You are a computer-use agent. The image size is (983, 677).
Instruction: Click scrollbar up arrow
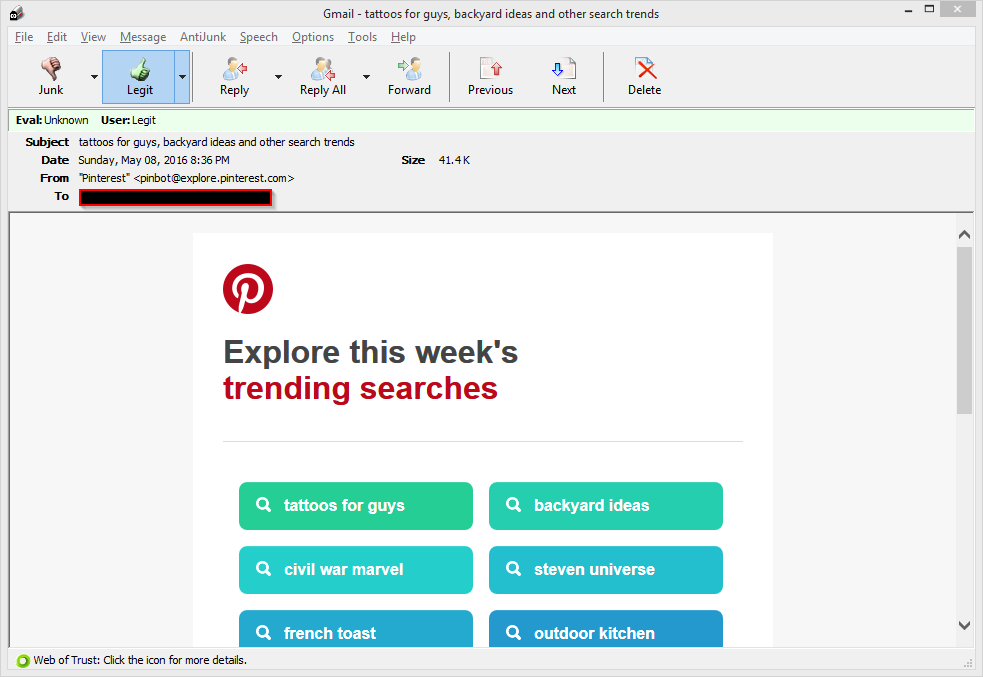tap(964, 234)
